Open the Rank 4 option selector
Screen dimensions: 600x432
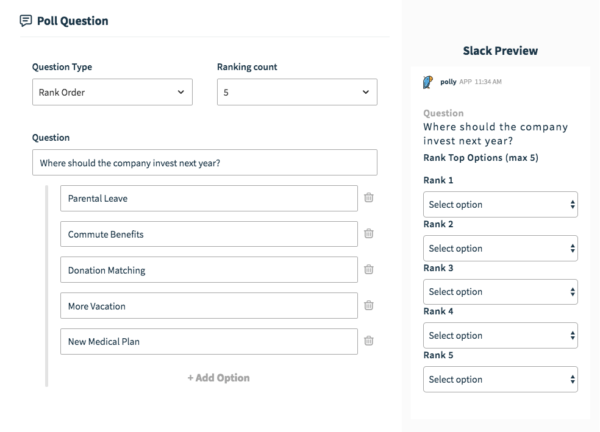[x=501, y=336]
